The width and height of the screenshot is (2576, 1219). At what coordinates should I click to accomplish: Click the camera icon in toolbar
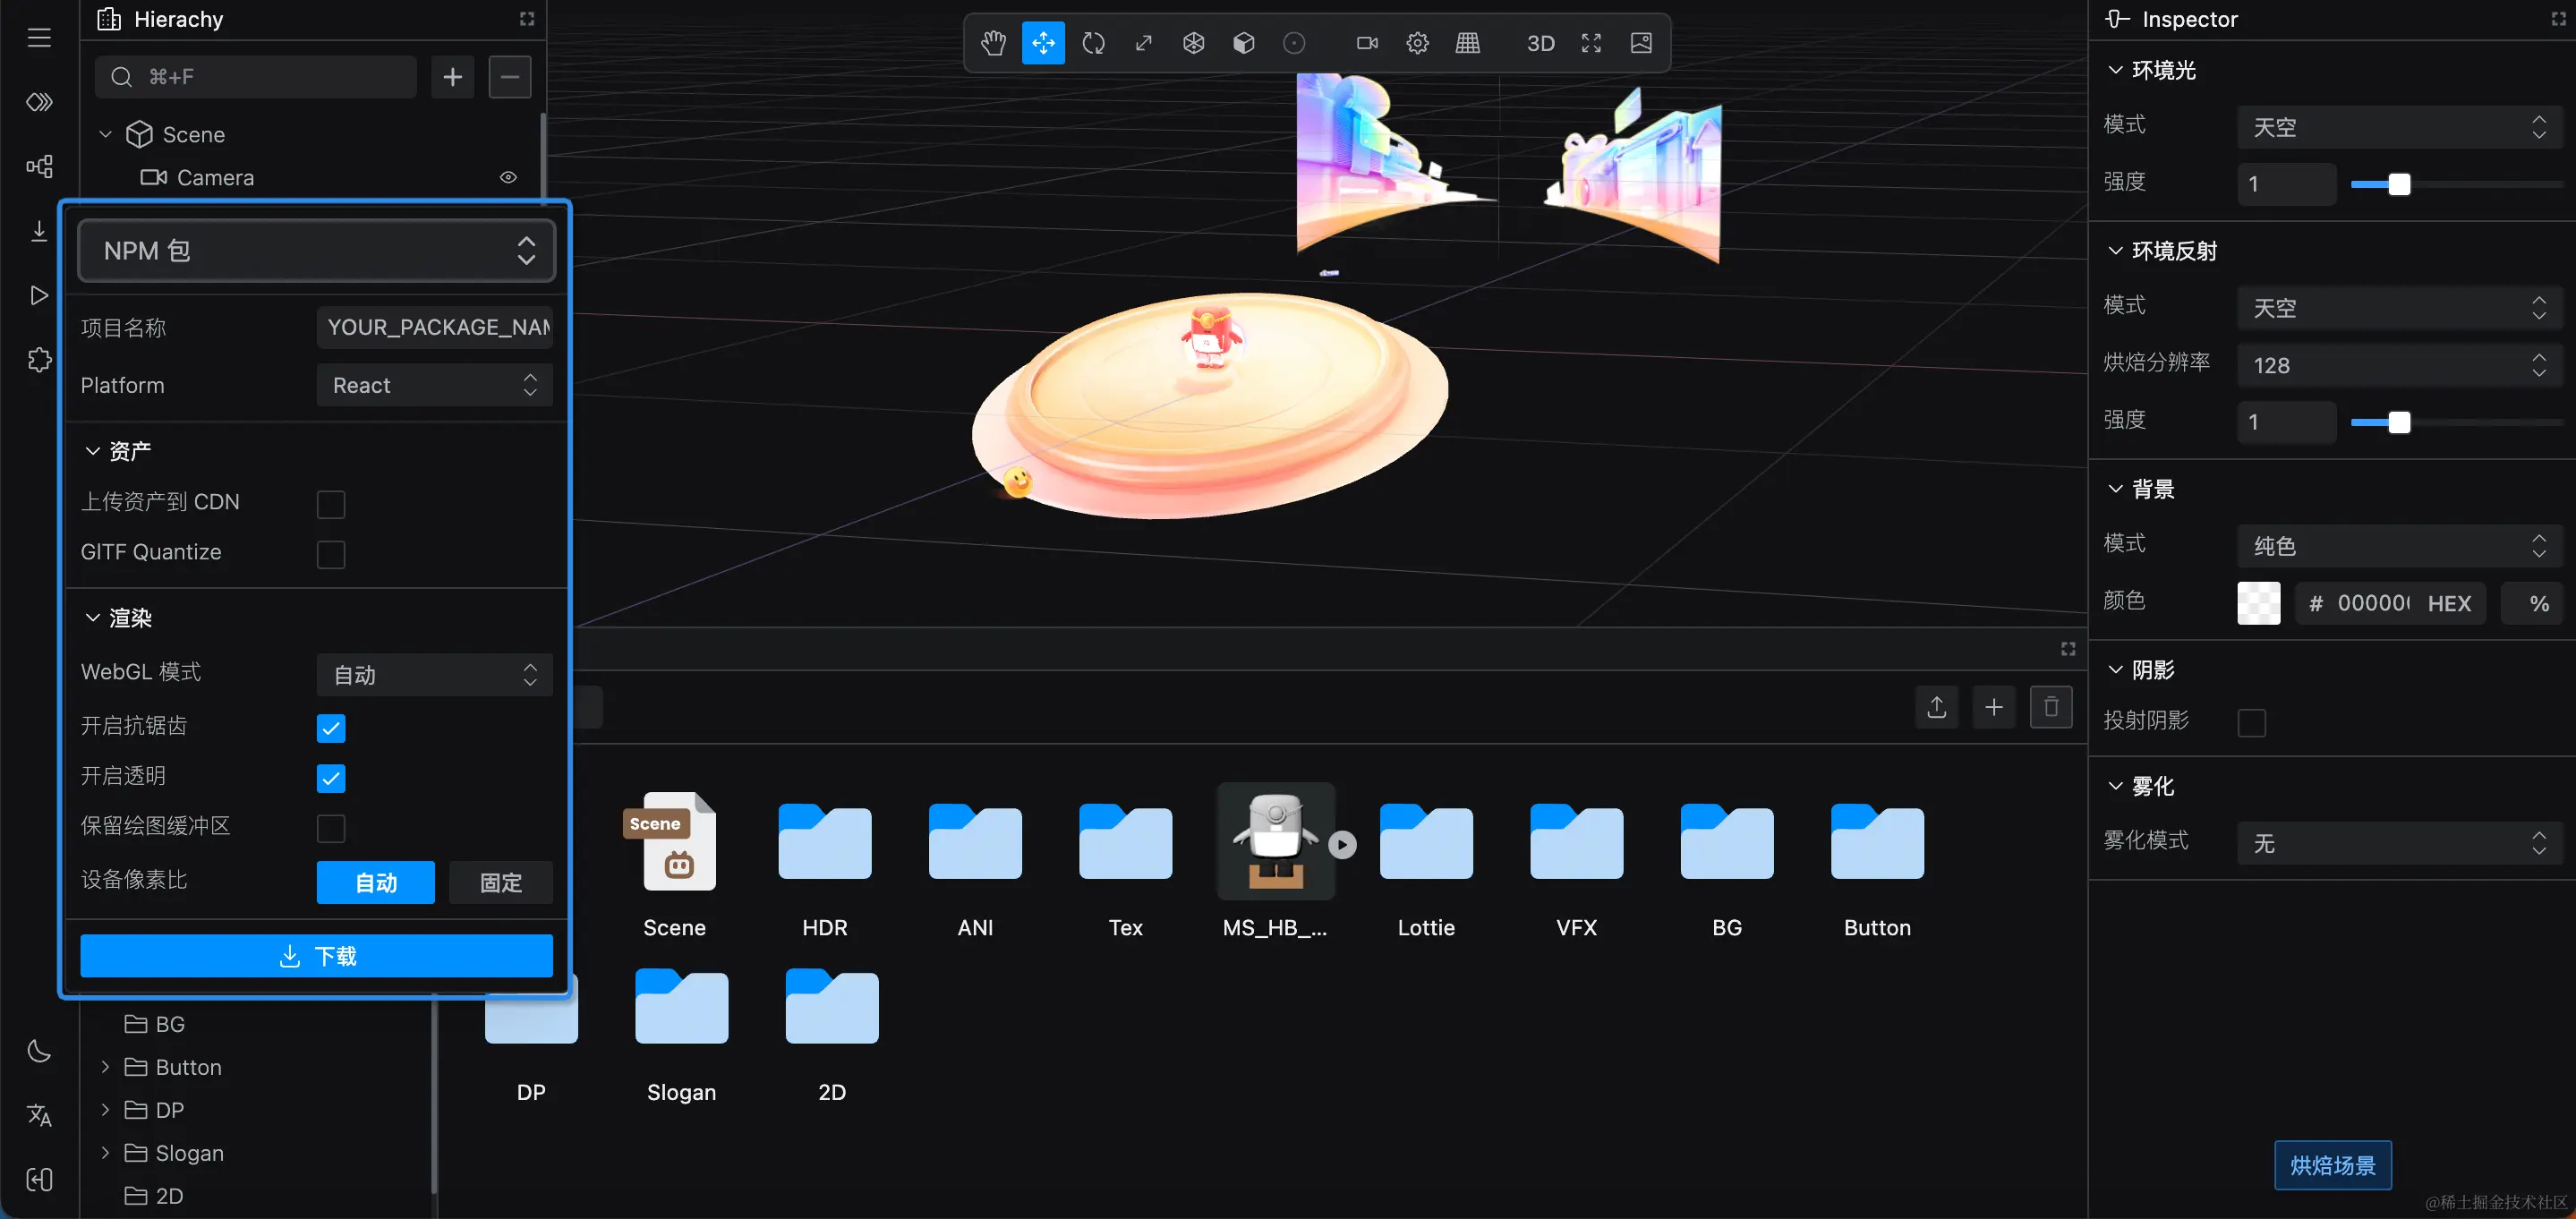(x=1366, y=43)
